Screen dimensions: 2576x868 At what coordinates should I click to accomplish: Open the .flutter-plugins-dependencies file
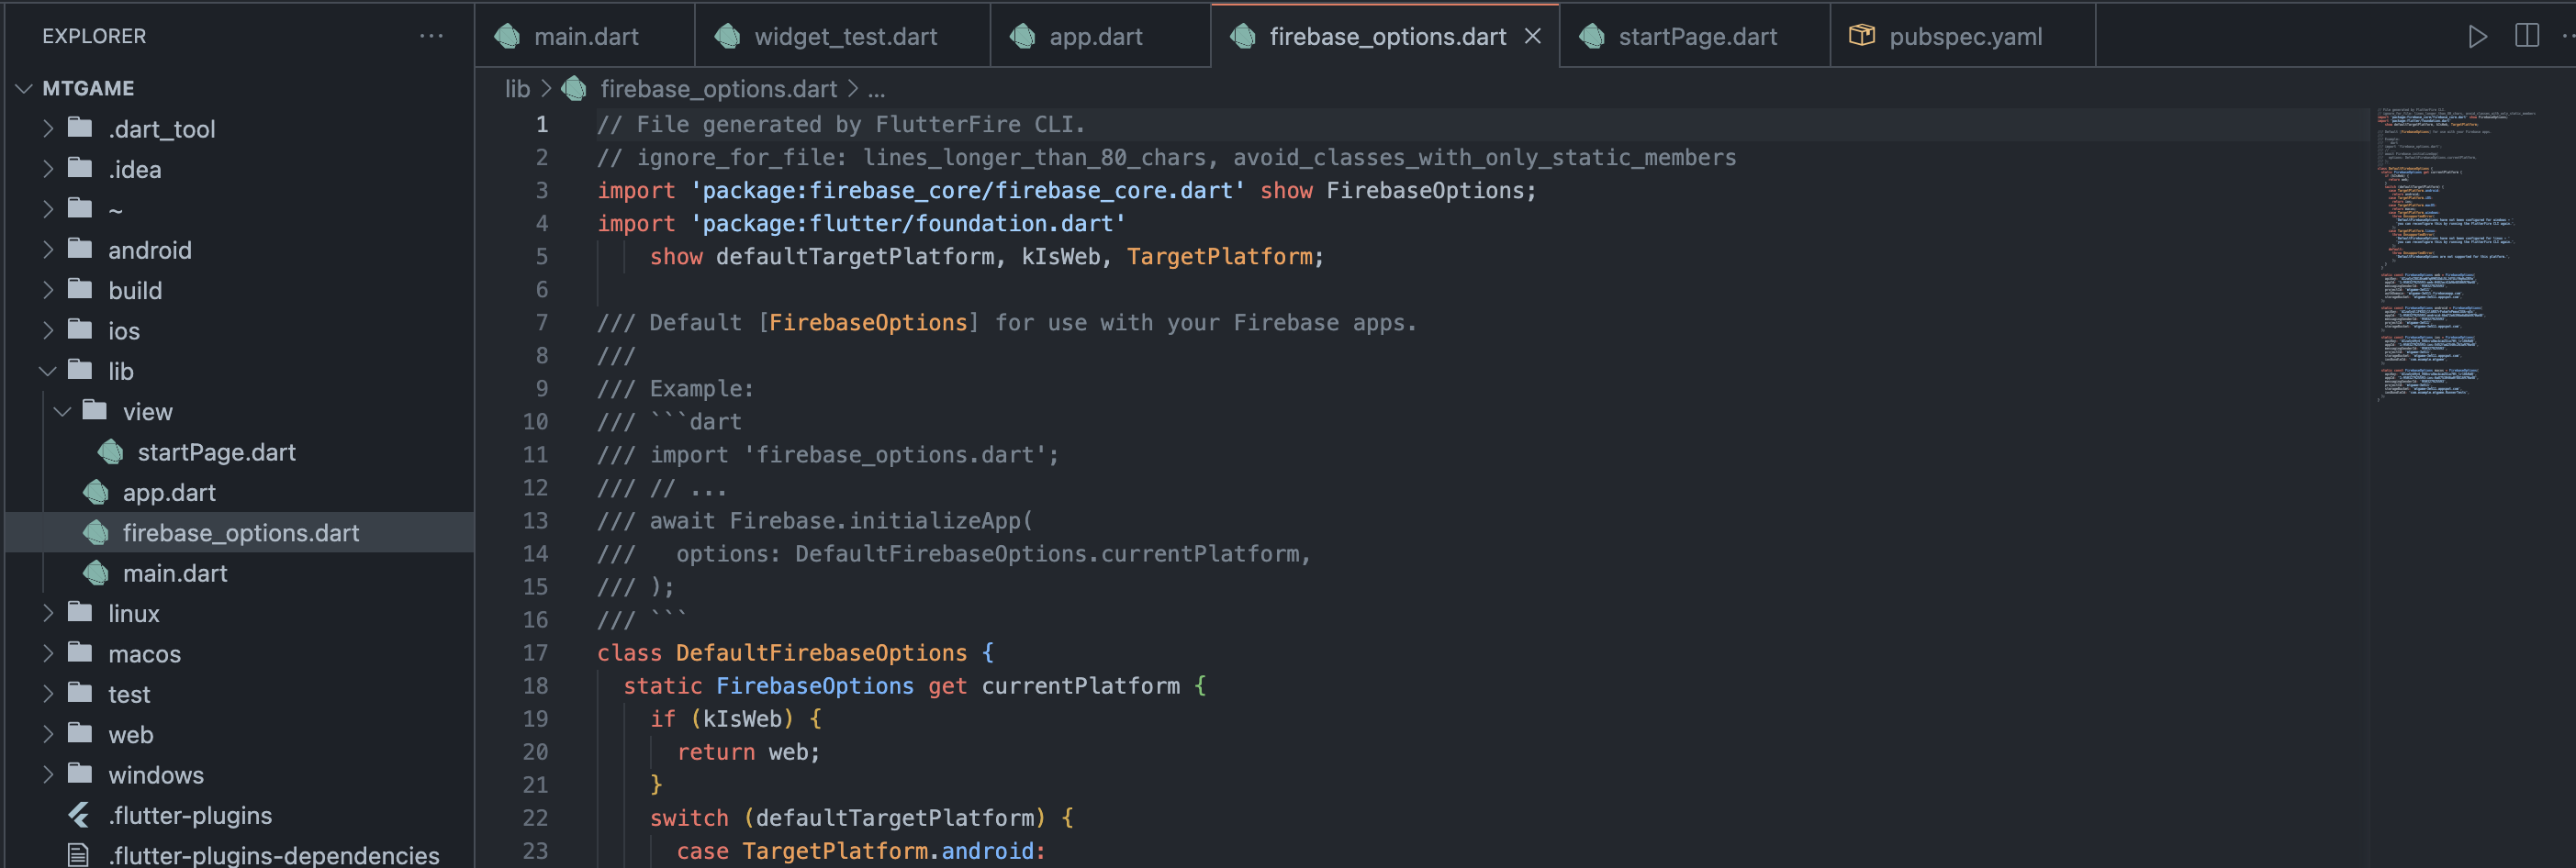(x=274, y=855)
